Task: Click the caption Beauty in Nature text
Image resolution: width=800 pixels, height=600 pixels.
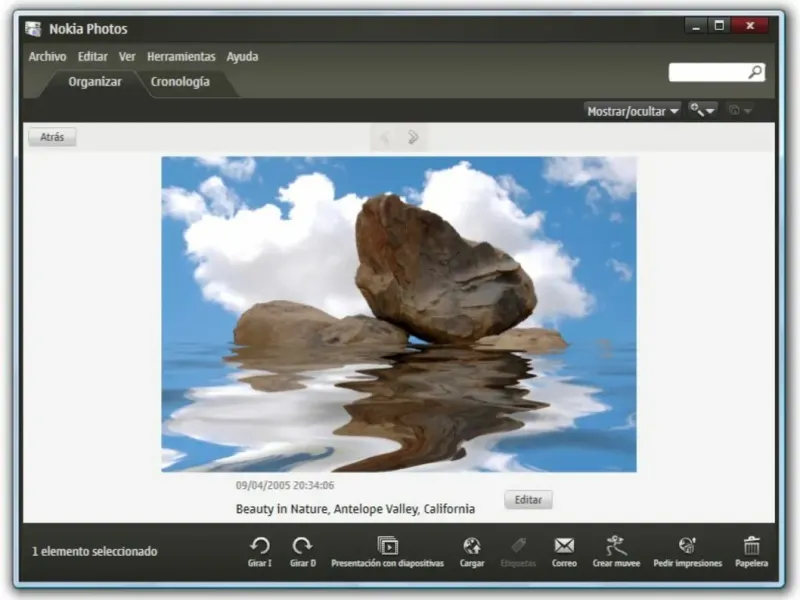Action: (355, 509)
